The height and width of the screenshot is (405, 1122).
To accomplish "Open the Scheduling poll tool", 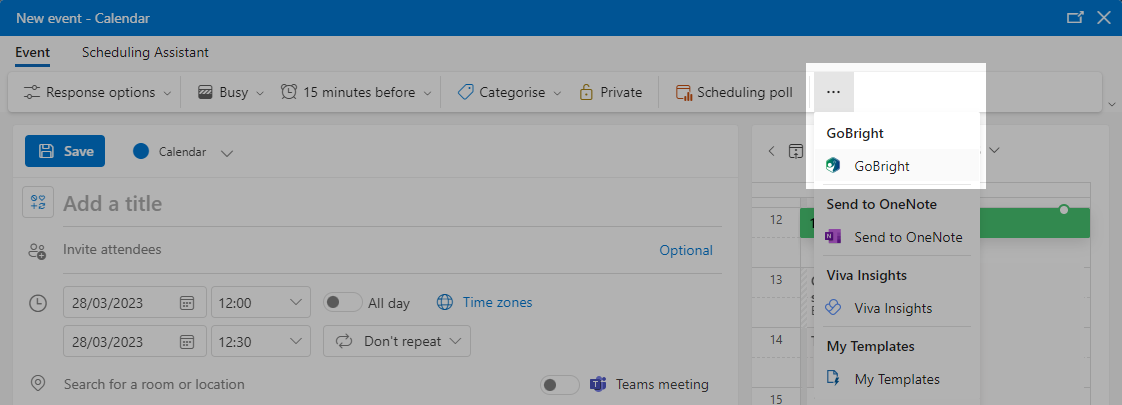I will point(734,92).
